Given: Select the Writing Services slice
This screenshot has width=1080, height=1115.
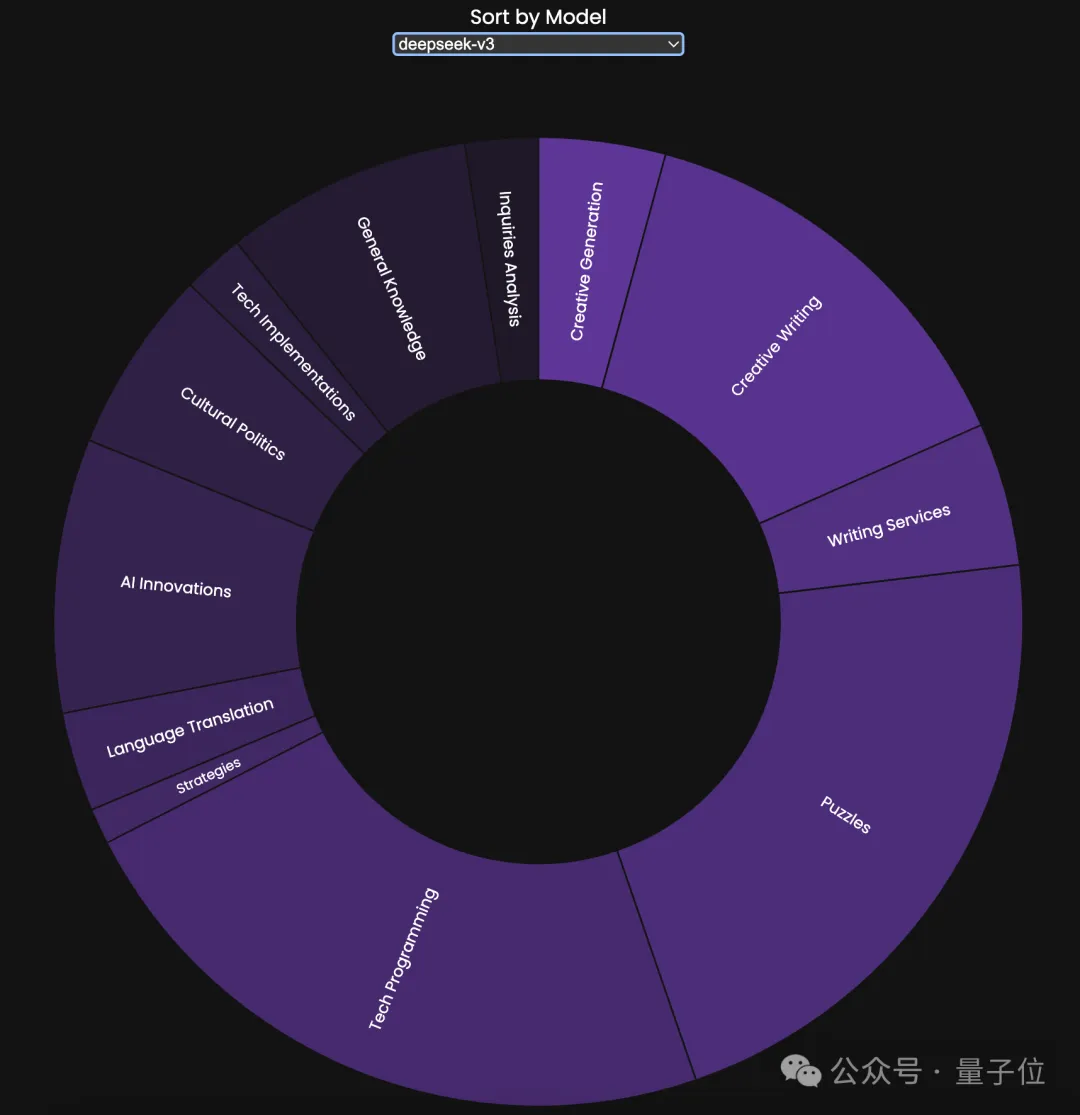Looking at the screenshot, I should [889, 525].
